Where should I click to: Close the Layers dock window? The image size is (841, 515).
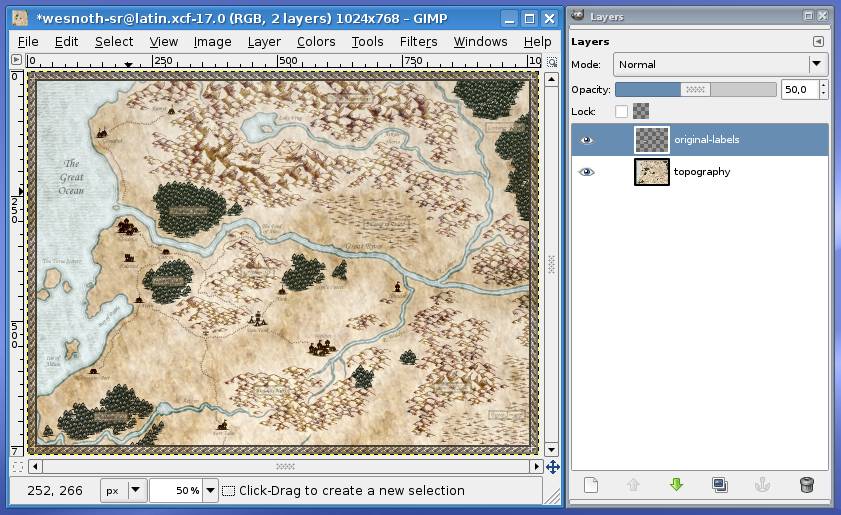(x=822, y=16)
